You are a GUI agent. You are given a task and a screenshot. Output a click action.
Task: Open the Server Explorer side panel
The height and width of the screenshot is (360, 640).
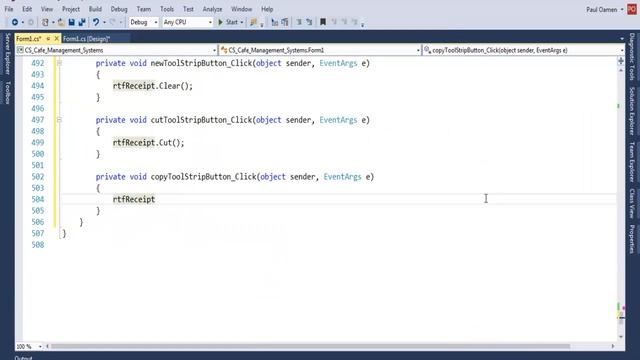coord(7,53)
